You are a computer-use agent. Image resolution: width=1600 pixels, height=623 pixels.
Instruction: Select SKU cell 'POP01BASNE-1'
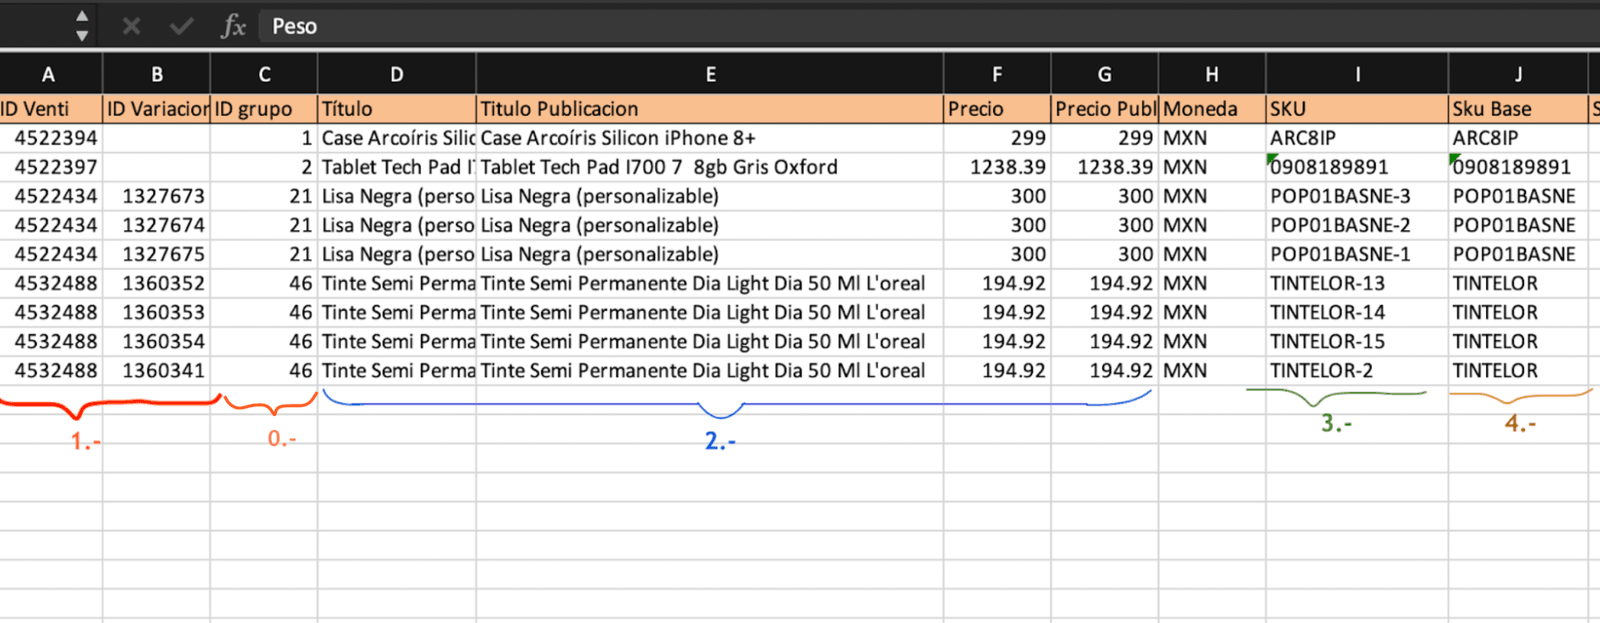[x=1357, y=254]
